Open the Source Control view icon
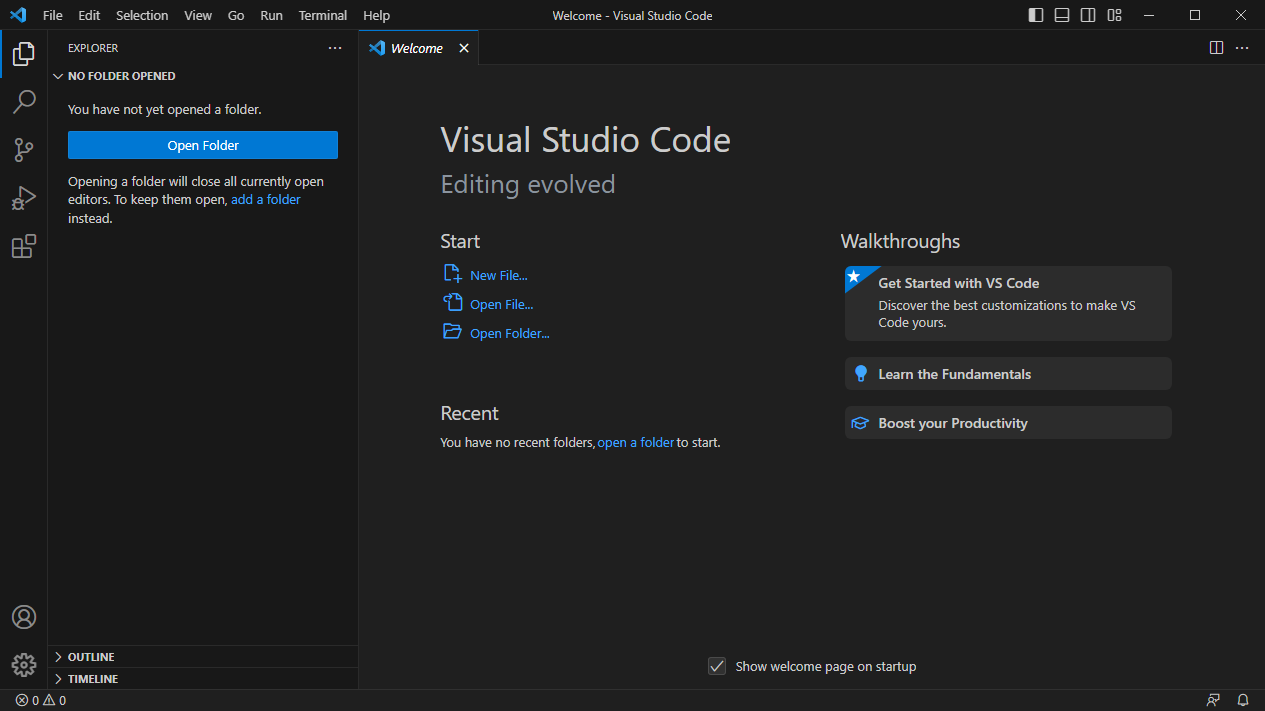This screenshot has width=1265, height=711. (x=24, y=150)
